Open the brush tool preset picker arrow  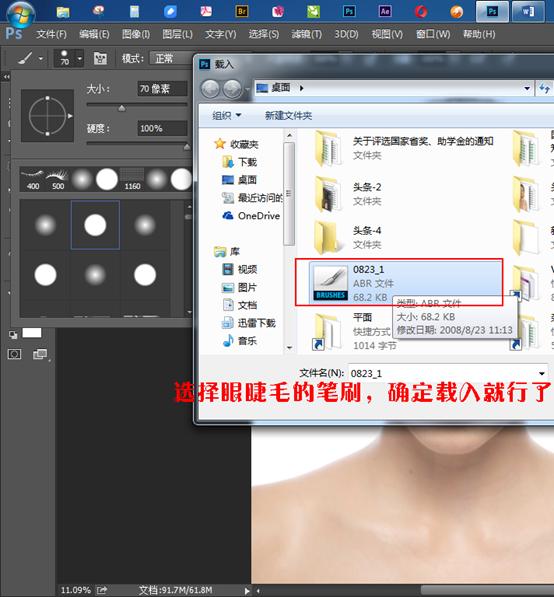pyautogui.click(x=40, y=59)
